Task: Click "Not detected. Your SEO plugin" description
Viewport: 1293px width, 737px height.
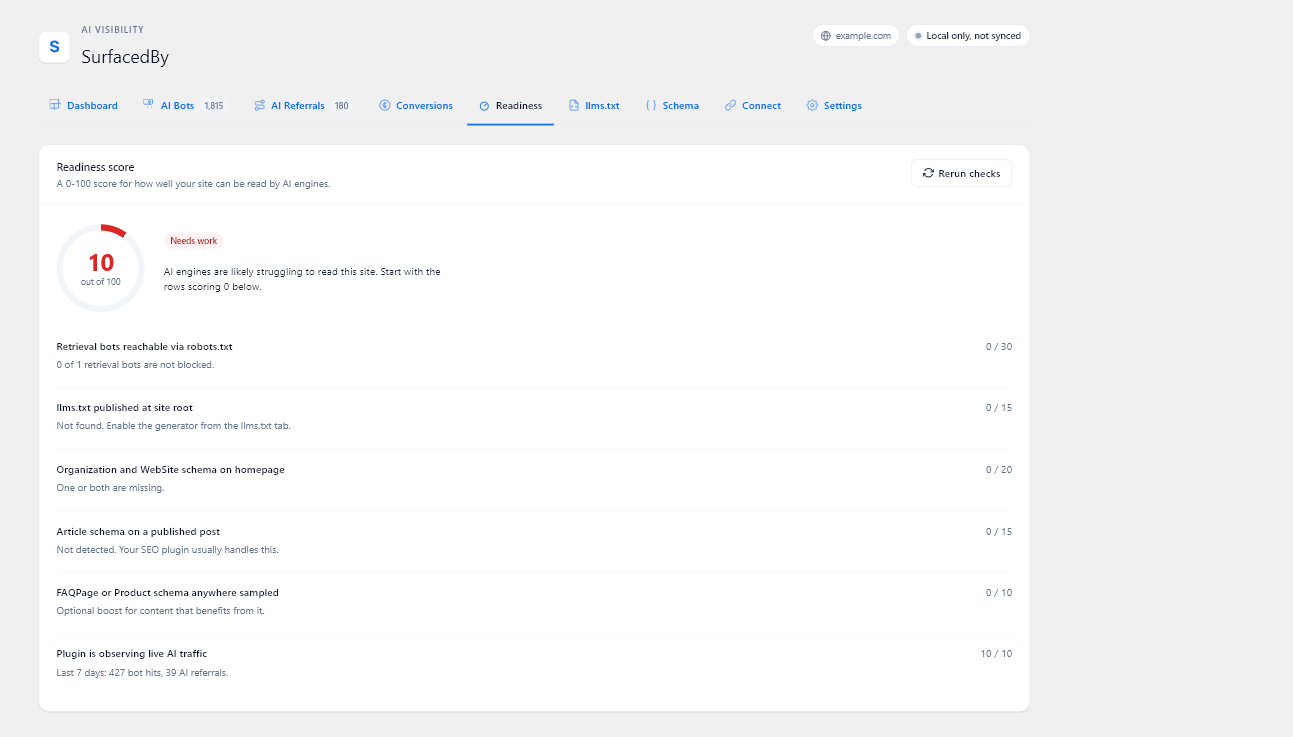Action: point(168,550)
